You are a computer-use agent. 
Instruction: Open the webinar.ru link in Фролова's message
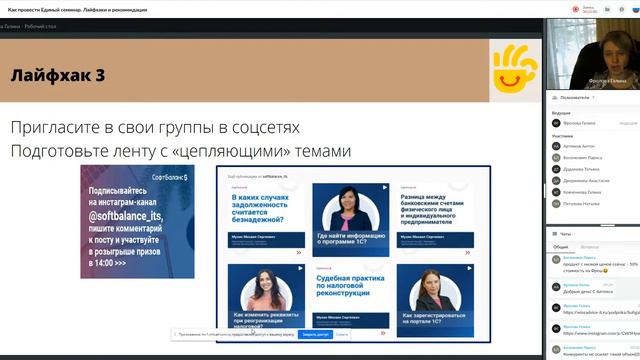[x=601, y=312]
